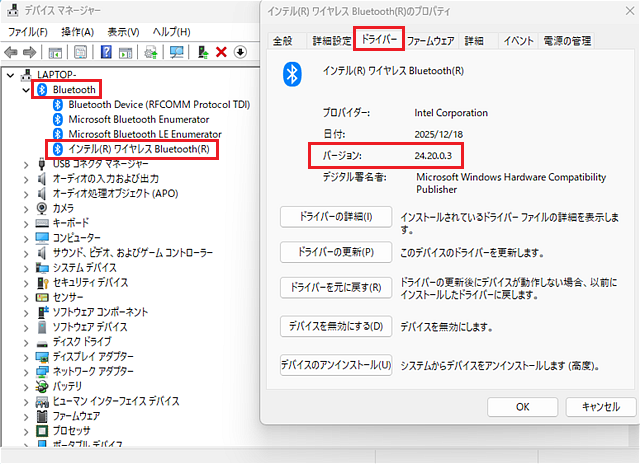Viewport: 640px width, 464px height.
Task: Click the gear with green arrow driver icon
Action: [151, 52]
